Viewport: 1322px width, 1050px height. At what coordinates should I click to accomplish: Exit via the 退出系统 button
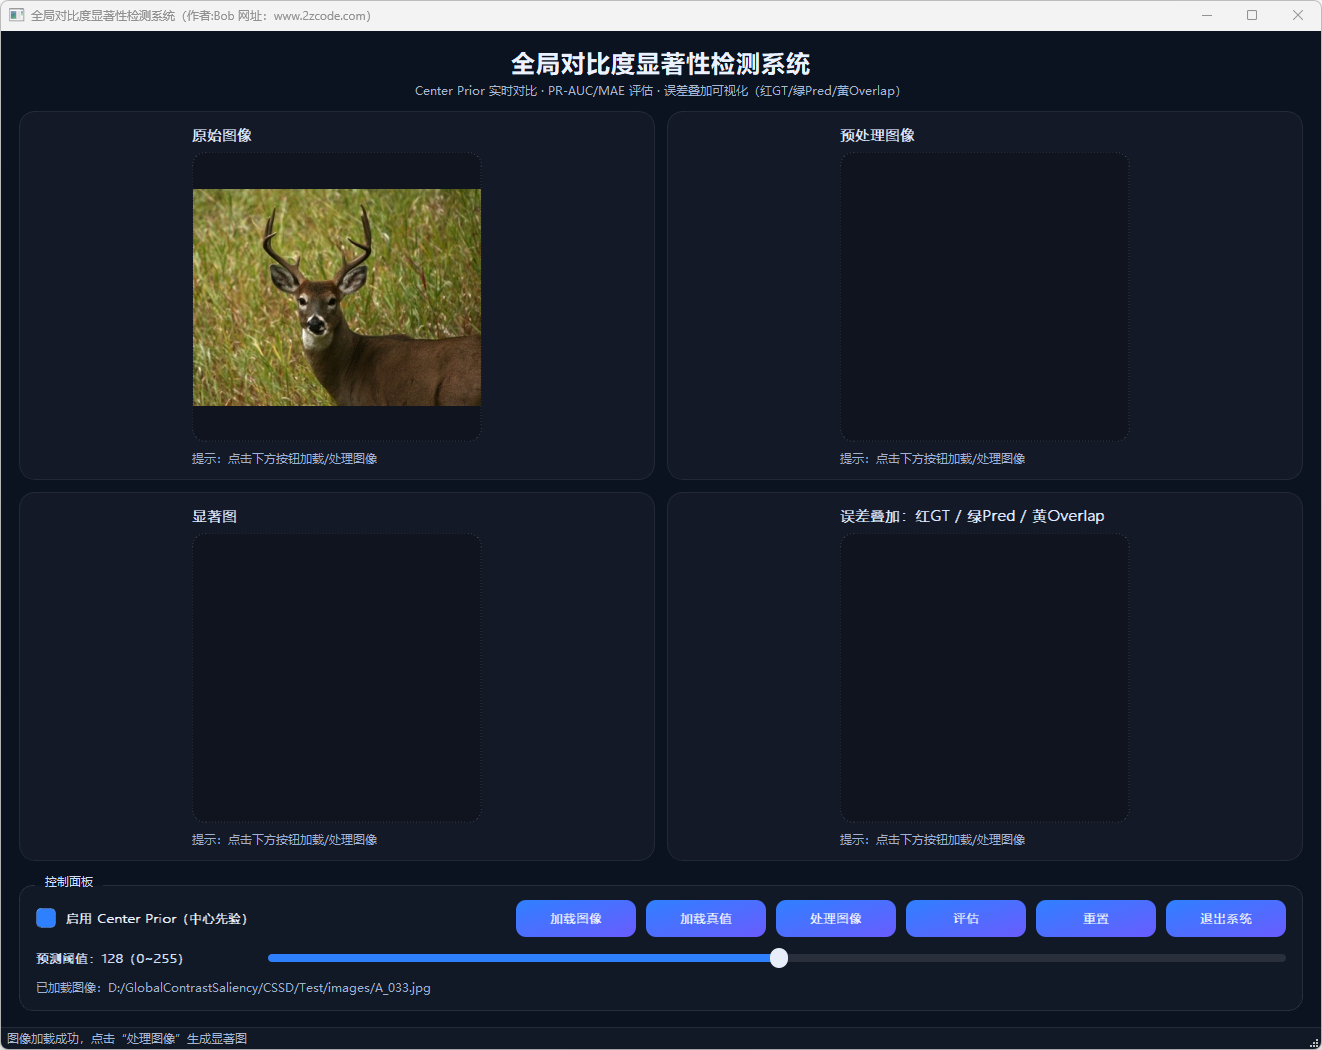click(x=1225, y=918)
